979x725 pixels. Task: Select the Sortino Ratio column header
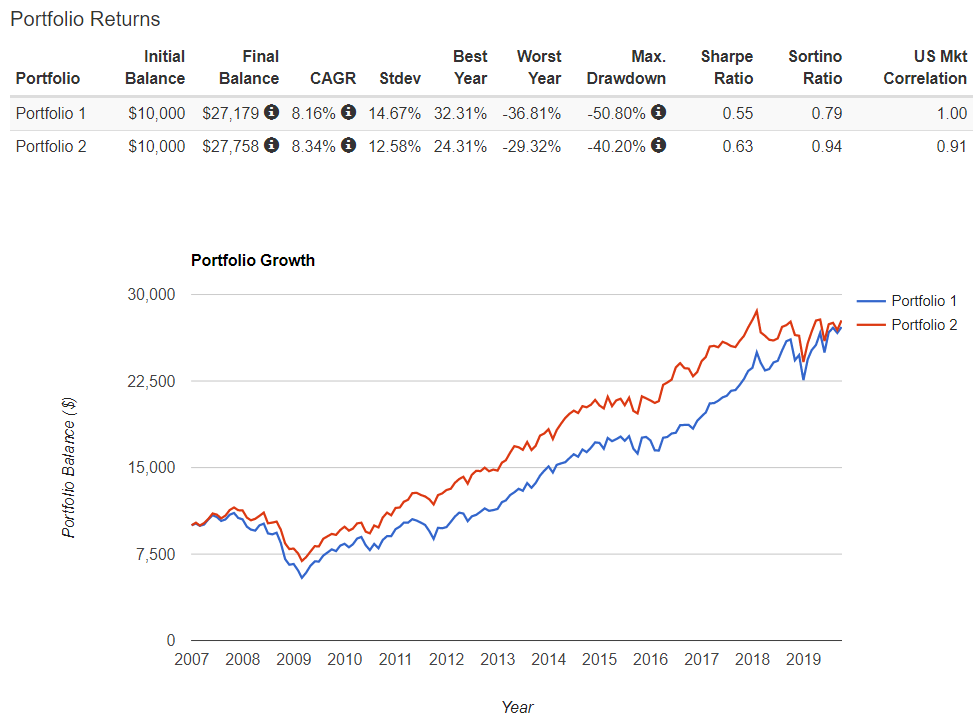[x=815, y=67]
